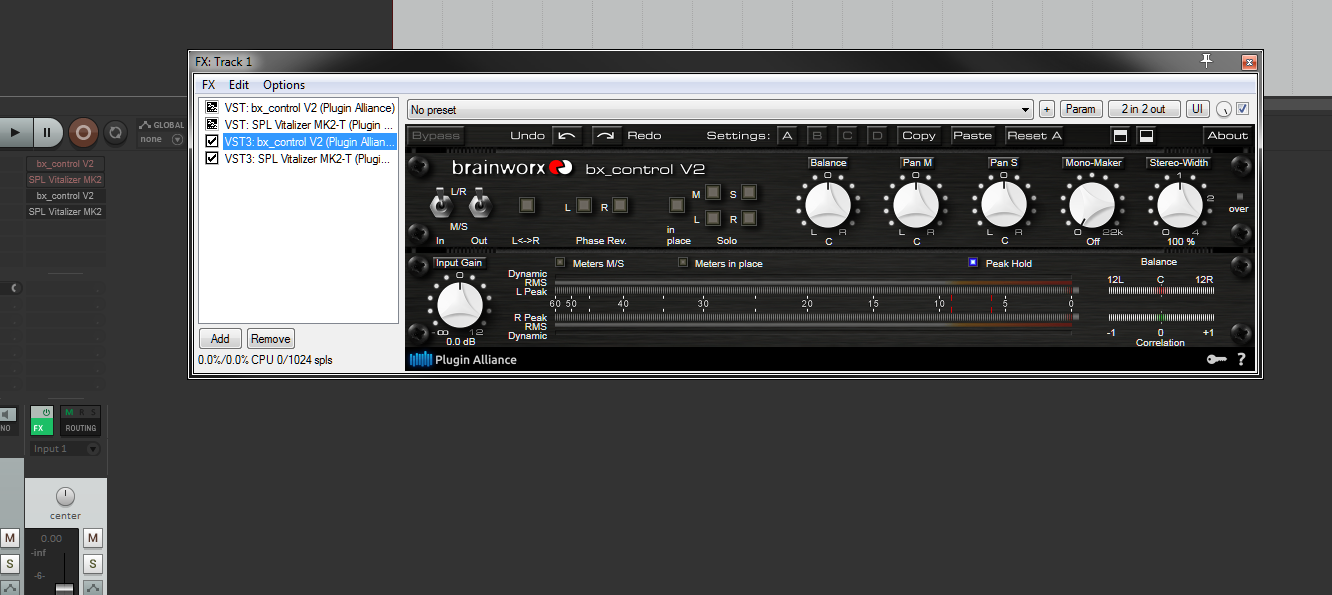The height and width of the screenshot is (595, 1332).
Task: Enable the Meters in place checkbox
Action: click(x=683, y=263)
